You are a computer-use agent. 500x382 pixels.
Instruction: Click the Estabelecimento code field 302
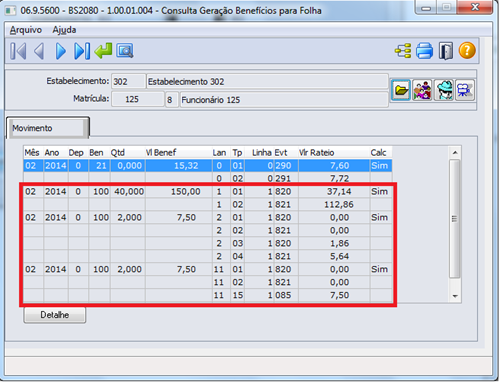(128, 81)
